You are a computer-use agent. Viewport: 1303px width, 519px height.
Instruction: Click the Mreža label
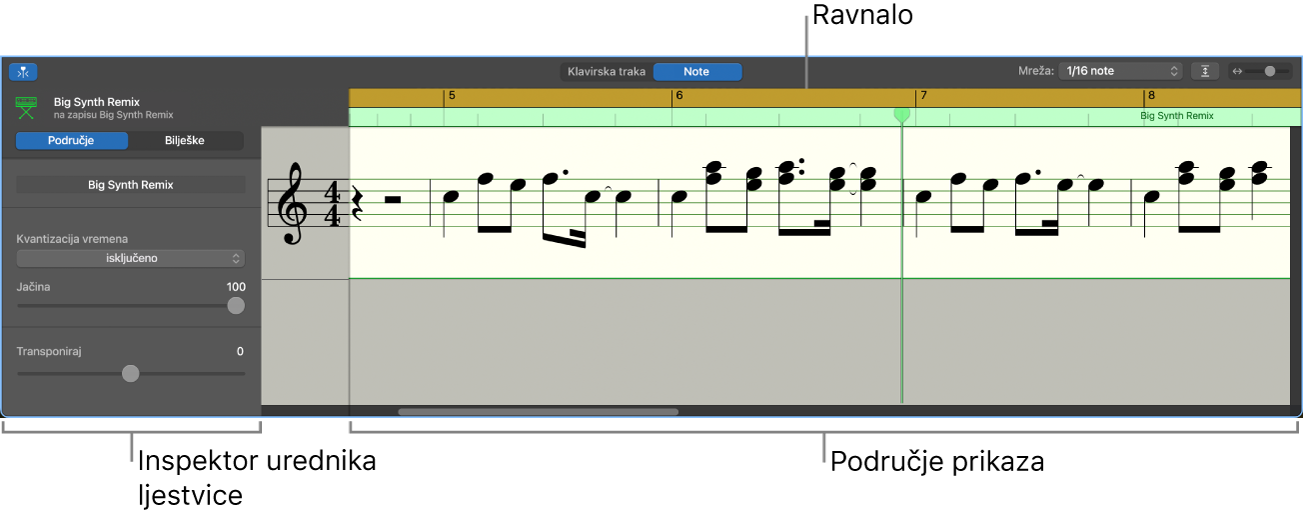point(1036,71)
